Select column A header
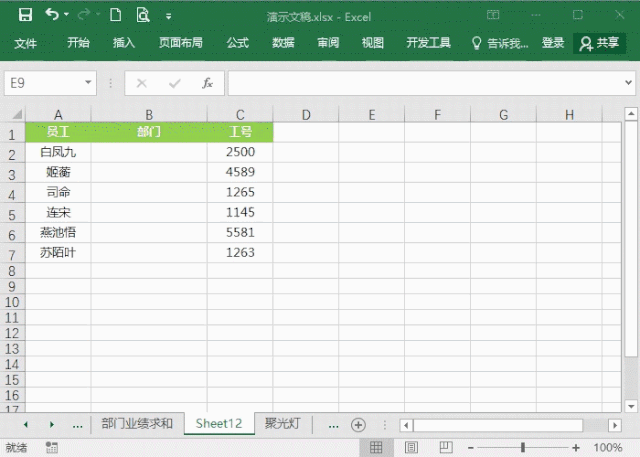The height and width of the screenshot is (457, 640). 58,115
